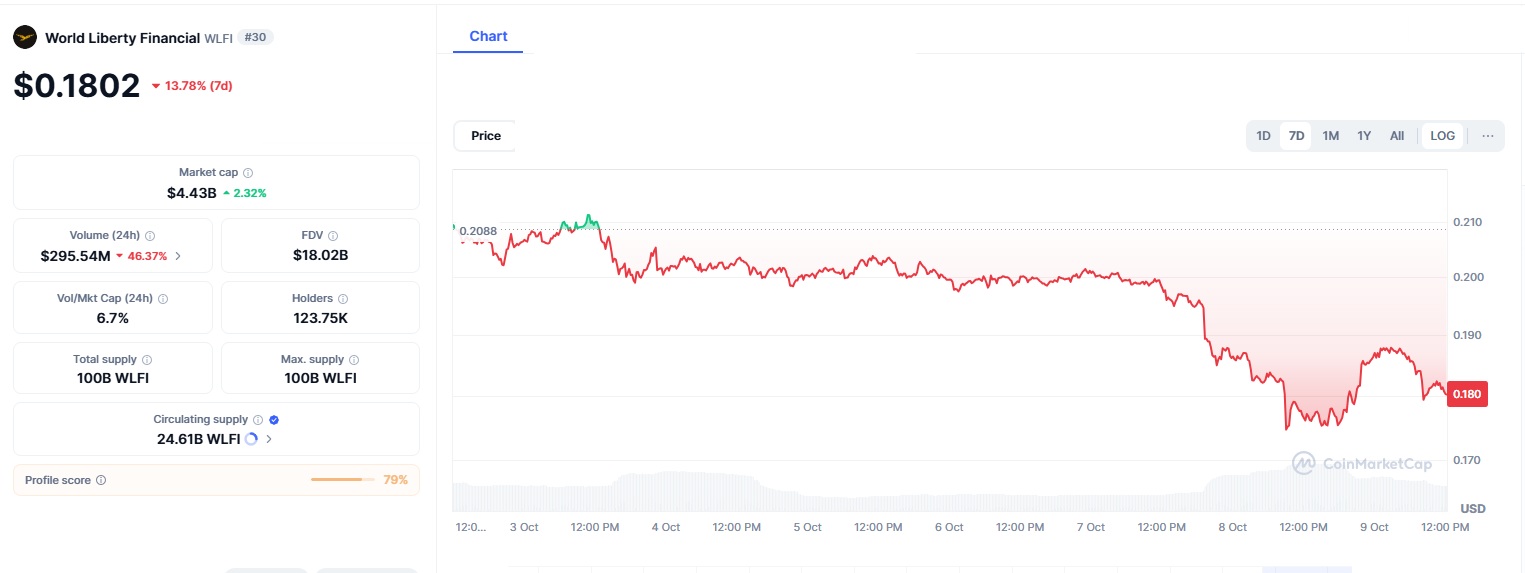Image resolution: width=1525 pixels, height=573 pixels.
Task: Click the Holders info icon
Action: 343,299
